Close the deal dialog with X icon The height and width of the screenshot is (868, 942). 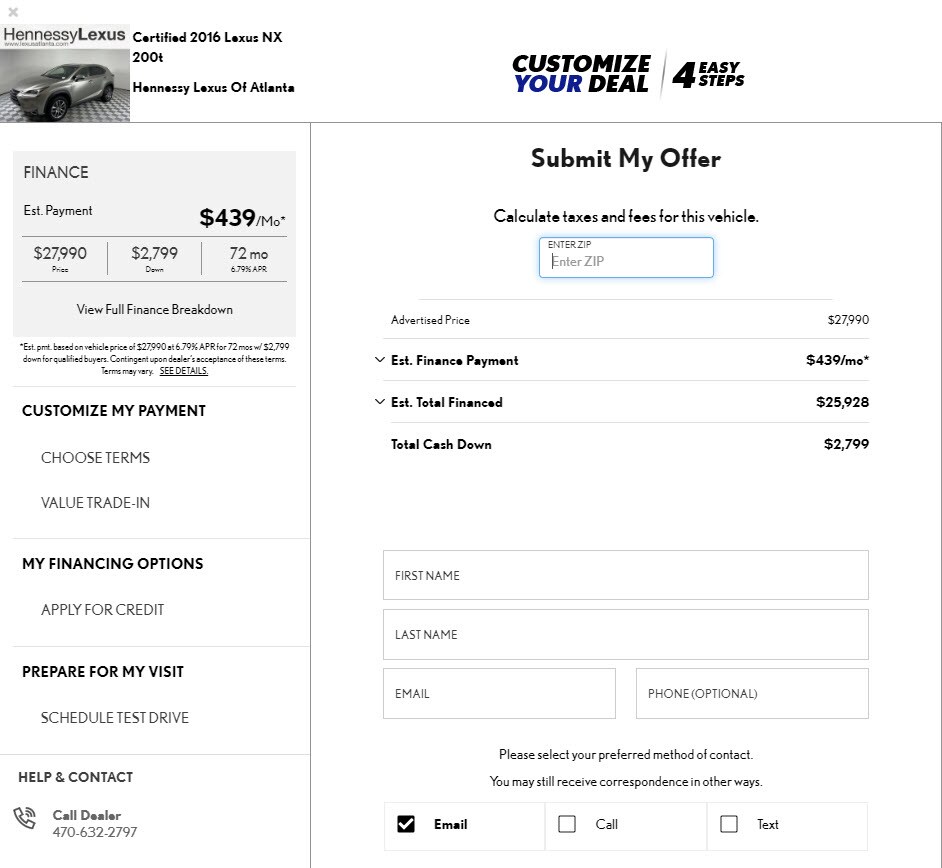click(x=13, y=11)
